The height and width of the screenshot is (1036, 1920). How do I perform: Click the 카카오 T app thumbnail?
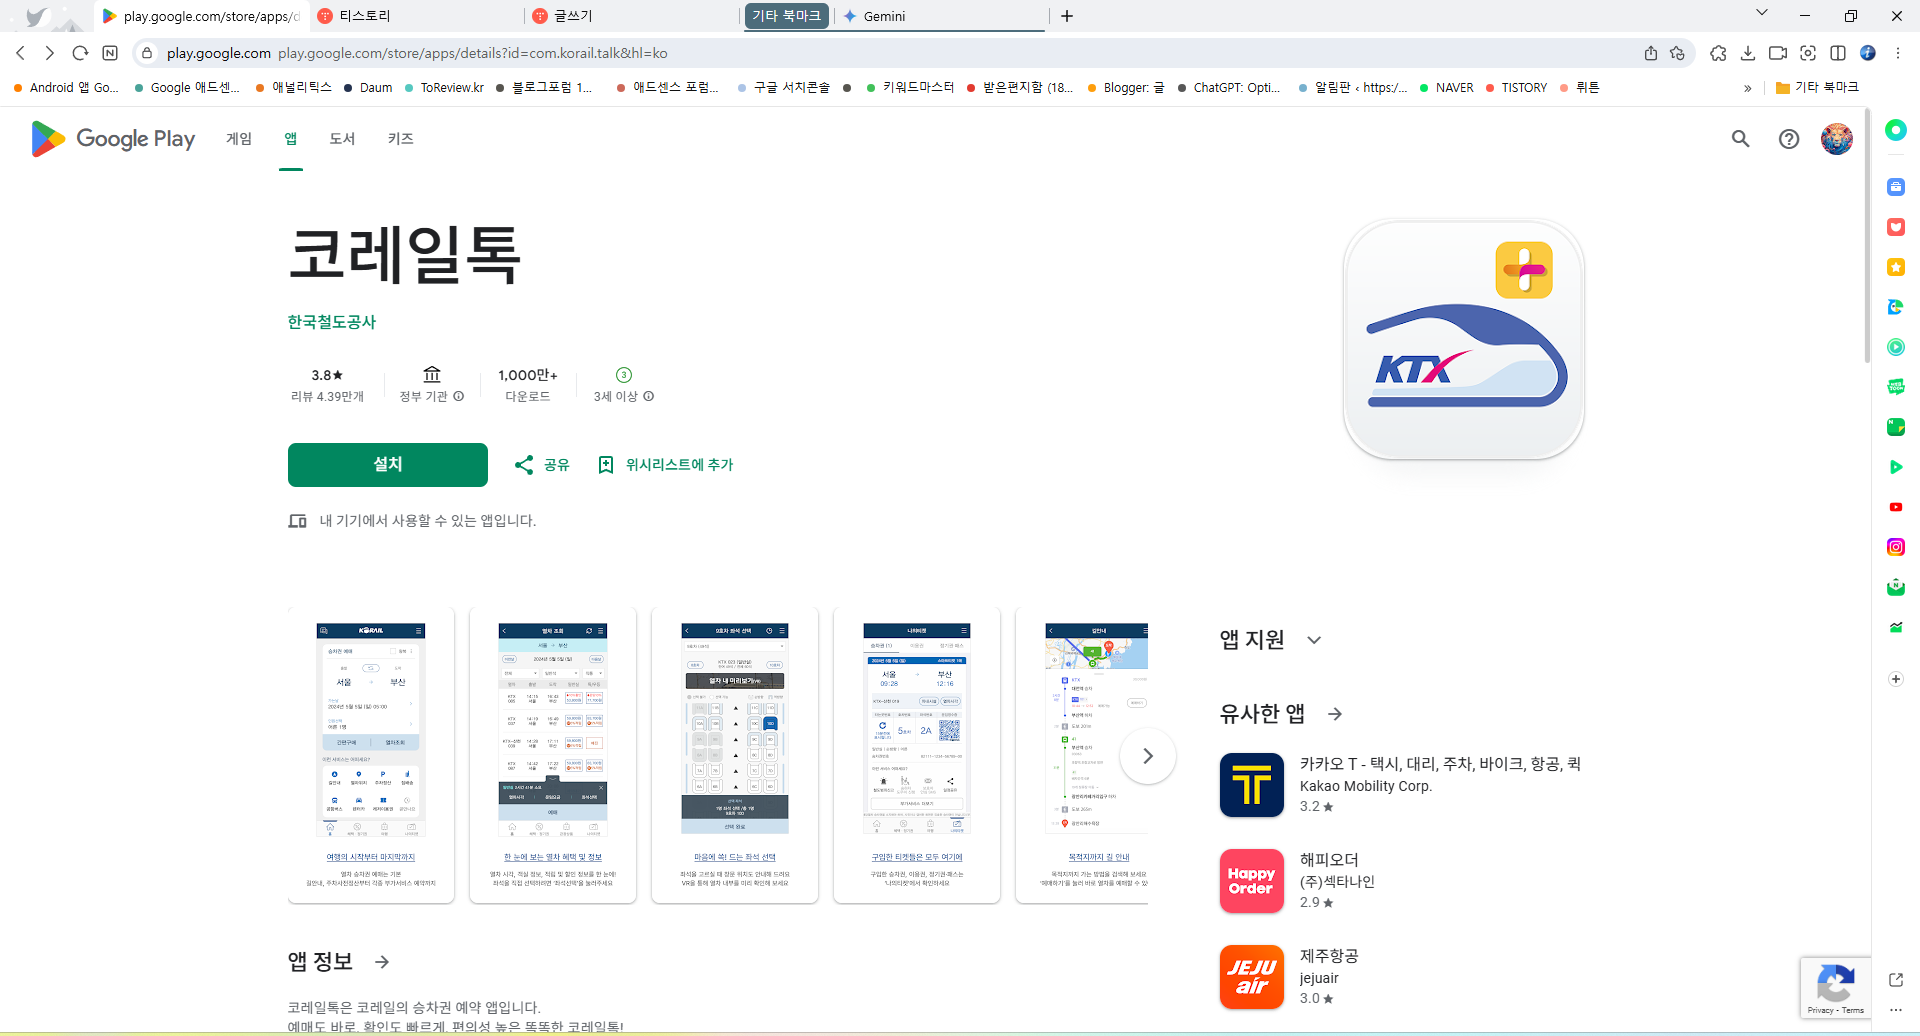click(x=1251, y=785)
